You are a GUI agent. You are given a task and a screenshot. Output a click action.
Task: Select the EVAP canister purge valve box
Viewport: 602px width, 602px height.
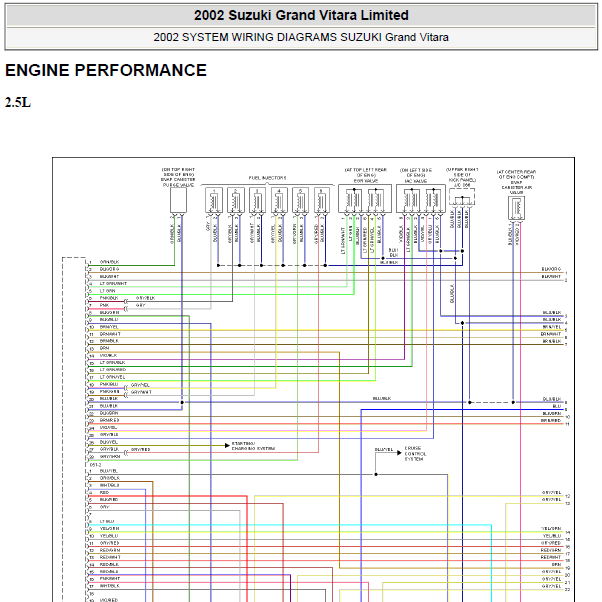pos(179,200)
